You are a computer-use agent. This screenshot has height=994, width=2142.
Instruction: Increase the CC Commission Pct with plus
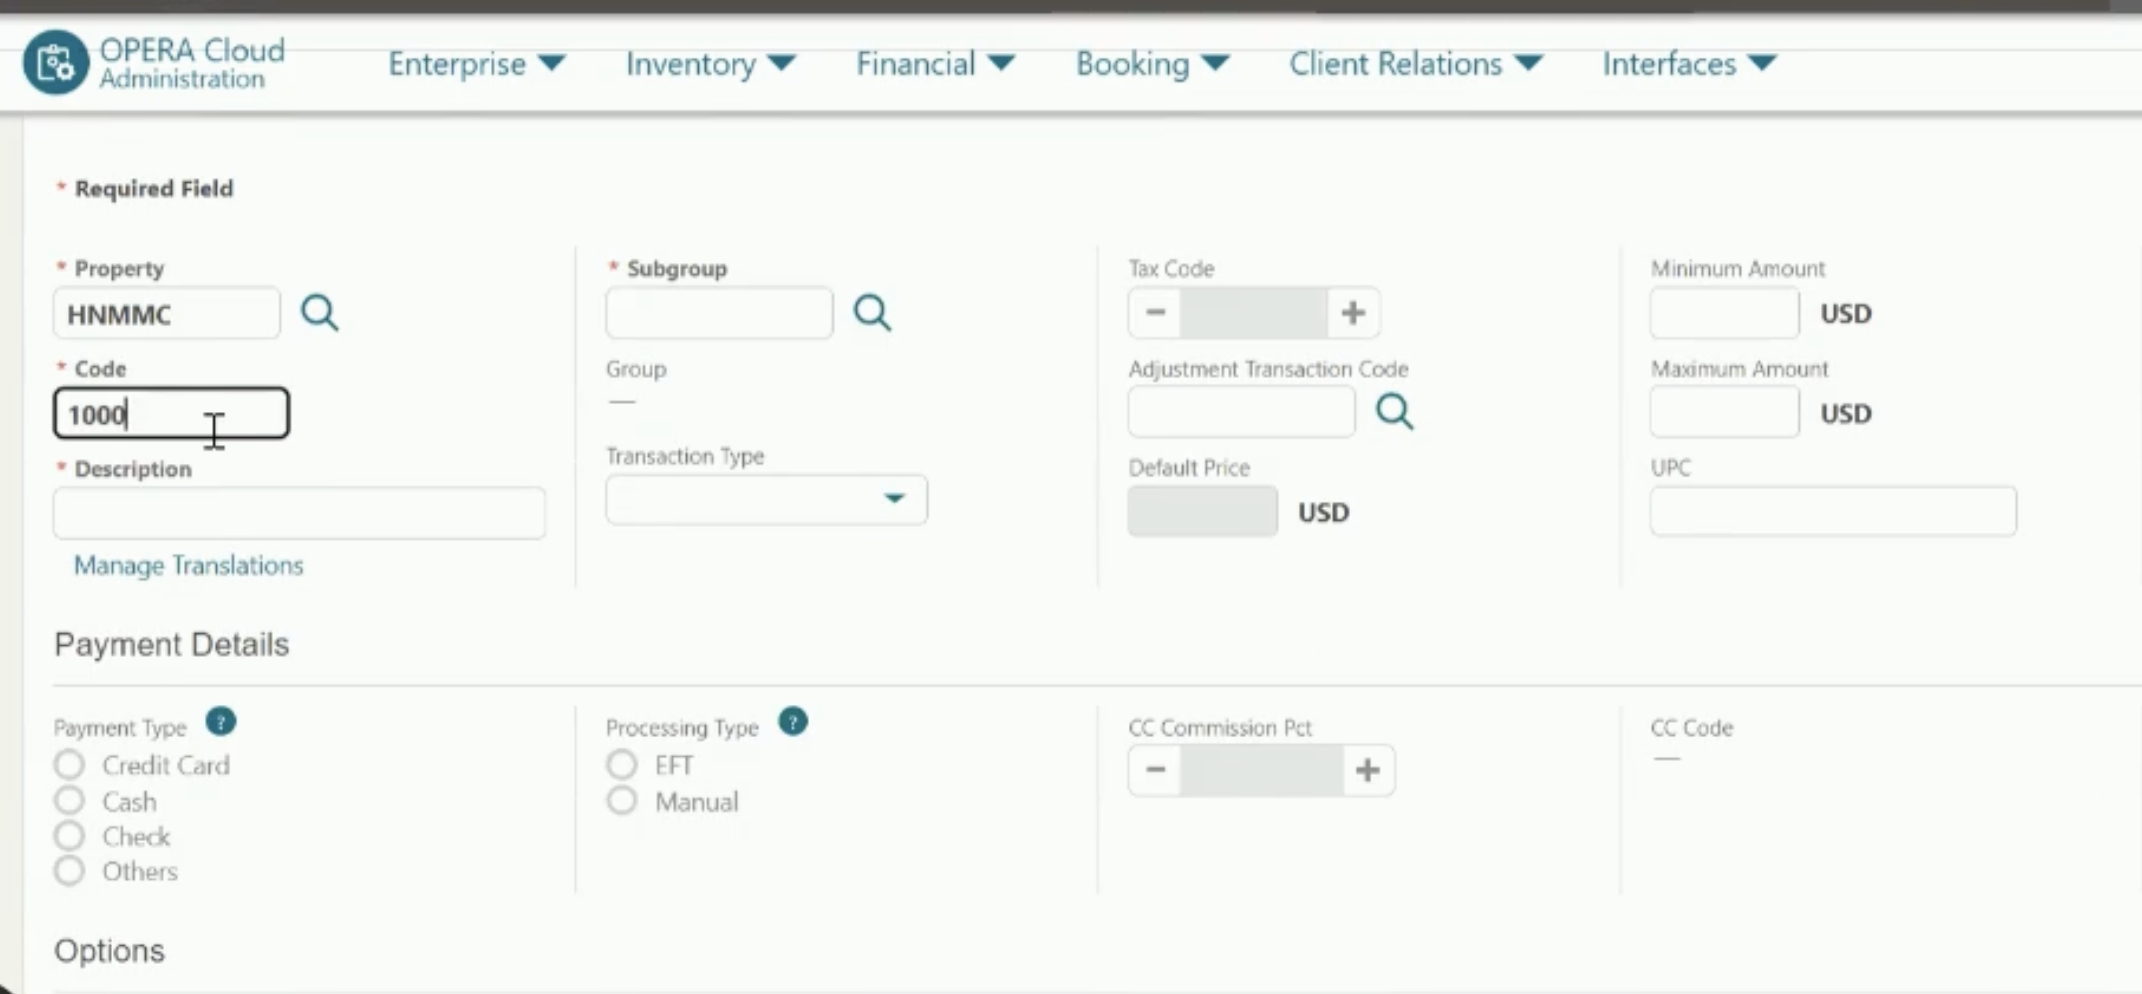point(1367,770)
